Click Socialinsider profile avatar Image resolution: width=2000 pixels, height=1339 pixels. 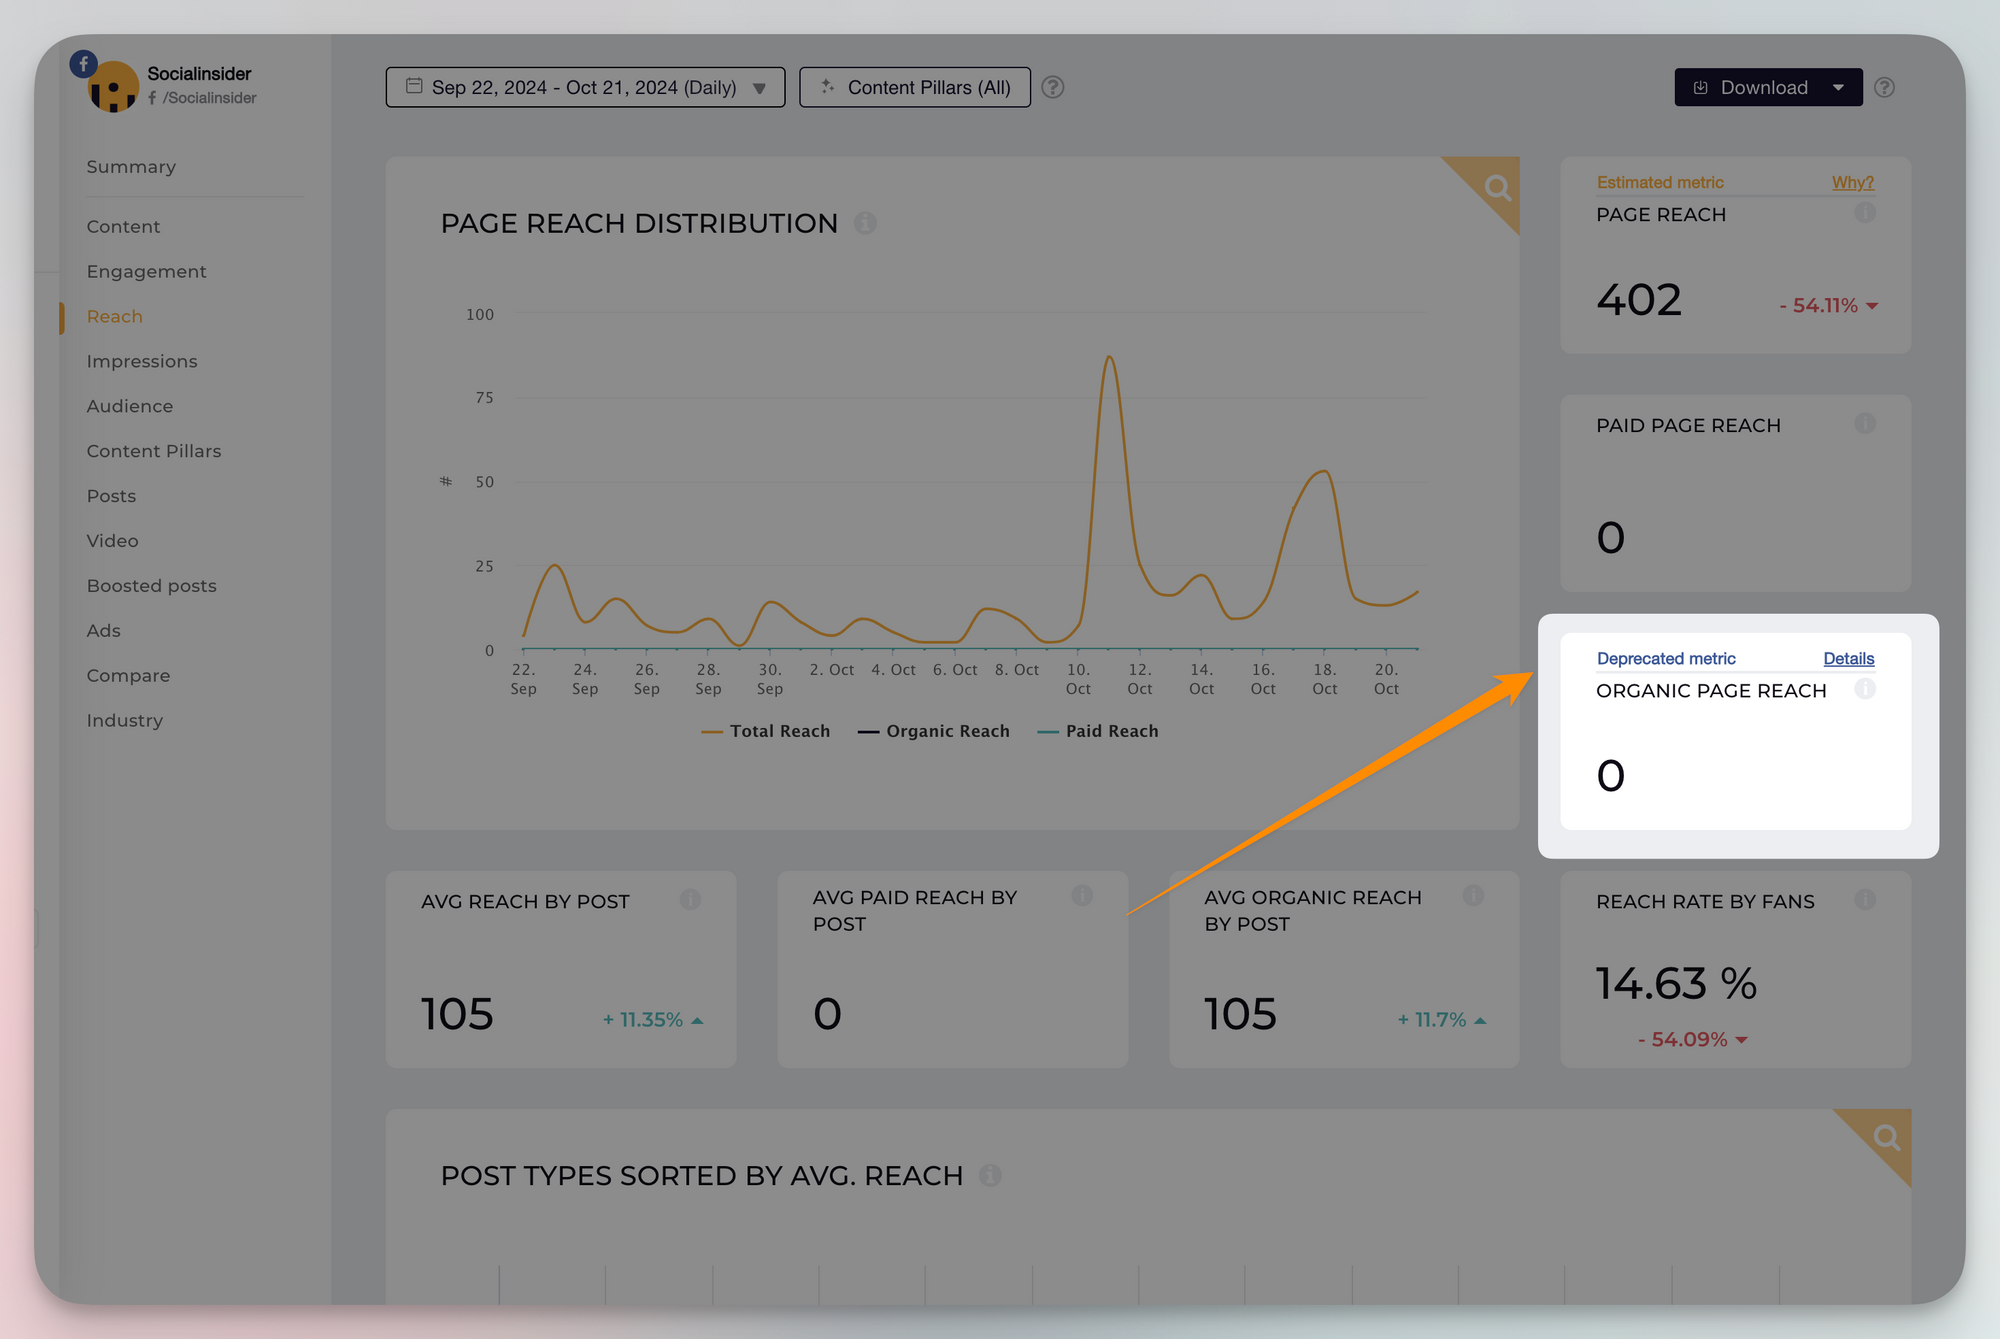[x=112, y=86]
